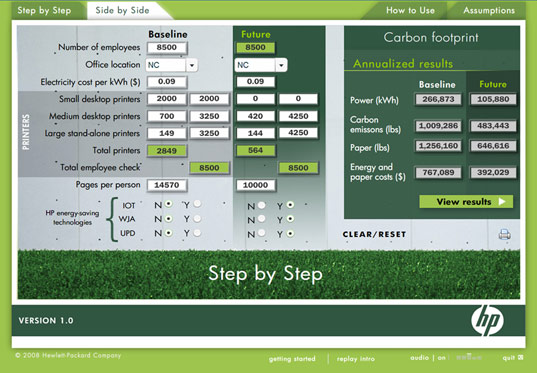Select Baseline UPD N radio button
The width and height of the screenshot is (537, 373).
[168, 233]
